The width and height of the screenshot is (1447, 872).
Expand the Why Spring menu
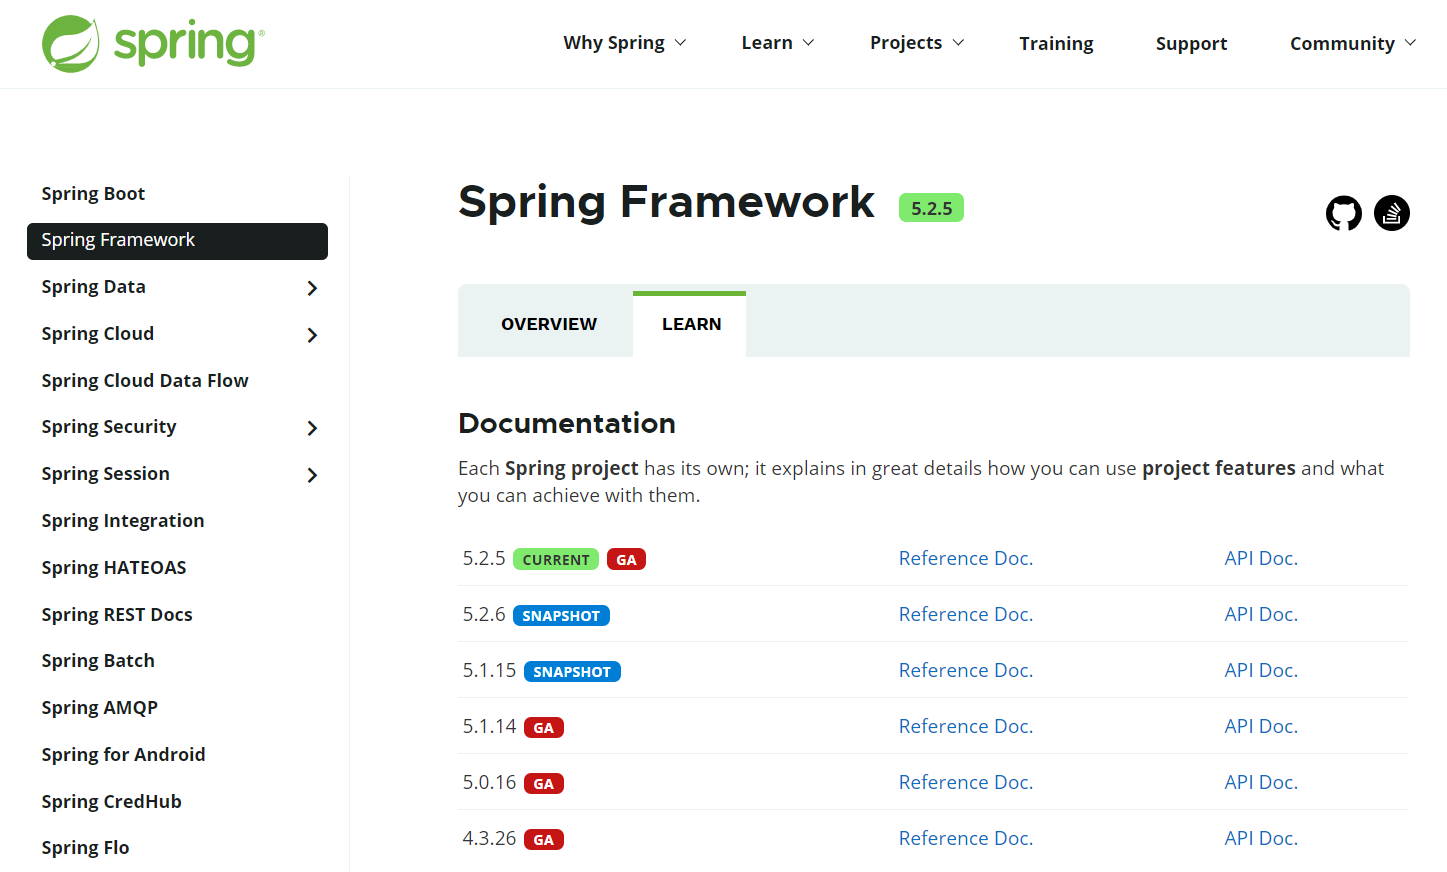click(x=625, y=43)
